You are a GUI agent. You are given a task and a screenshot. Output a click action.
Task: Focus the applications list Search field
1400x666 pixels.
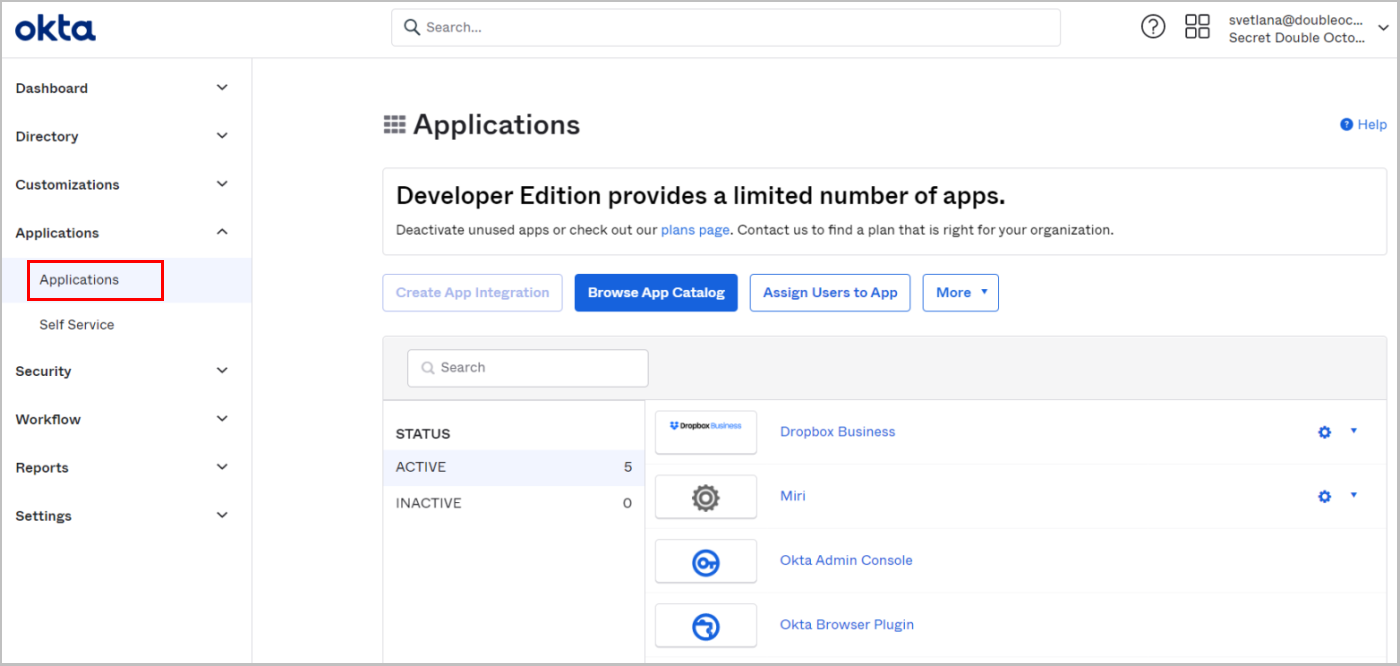[528, 368]
